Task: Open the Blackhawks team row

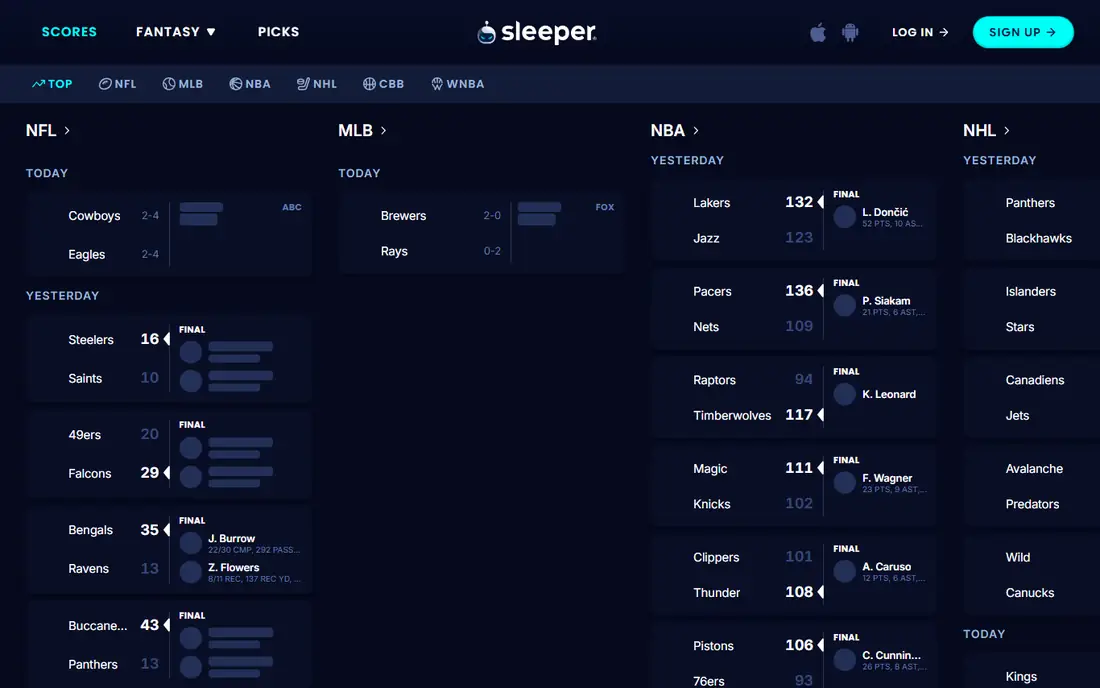Action: [1038, 238]
